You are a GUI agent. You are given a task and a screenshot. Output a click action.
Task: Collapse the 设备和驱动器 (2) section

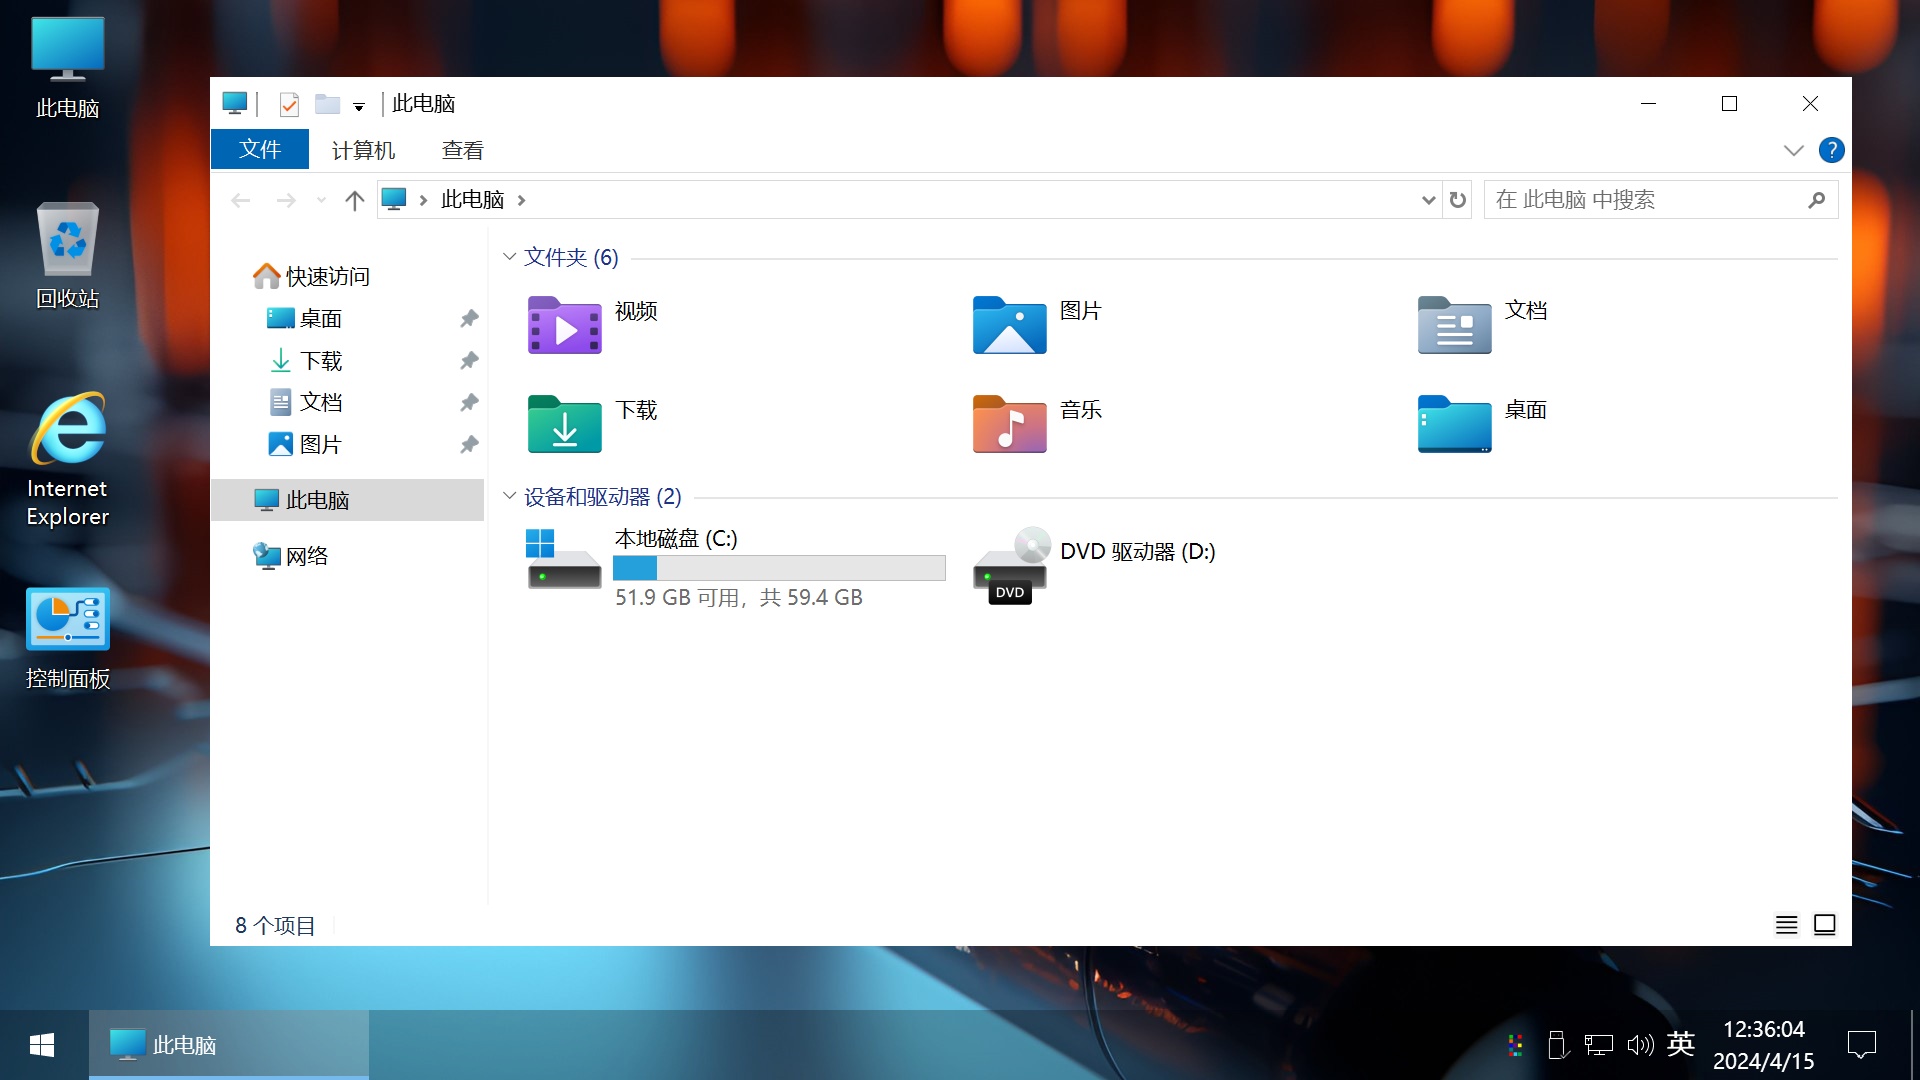pyautogui.click(x=509, y=496)
